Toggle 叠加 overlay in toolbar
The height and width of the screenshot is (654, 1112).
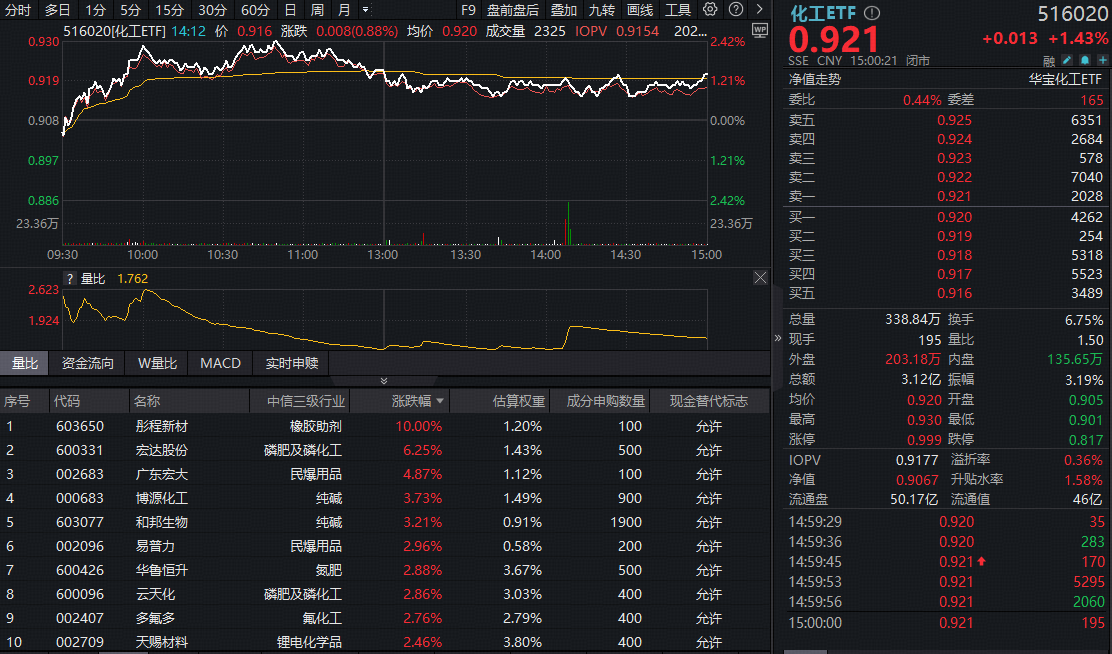[564, 10]
